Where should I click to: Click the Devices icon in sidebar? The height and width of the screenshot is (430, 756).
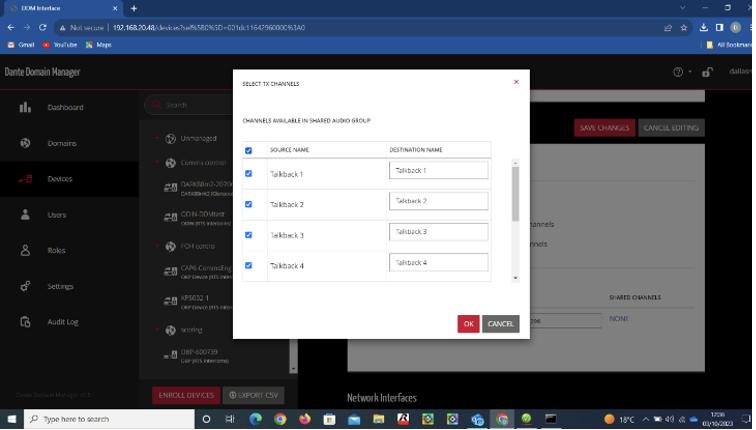pos(25,179)
